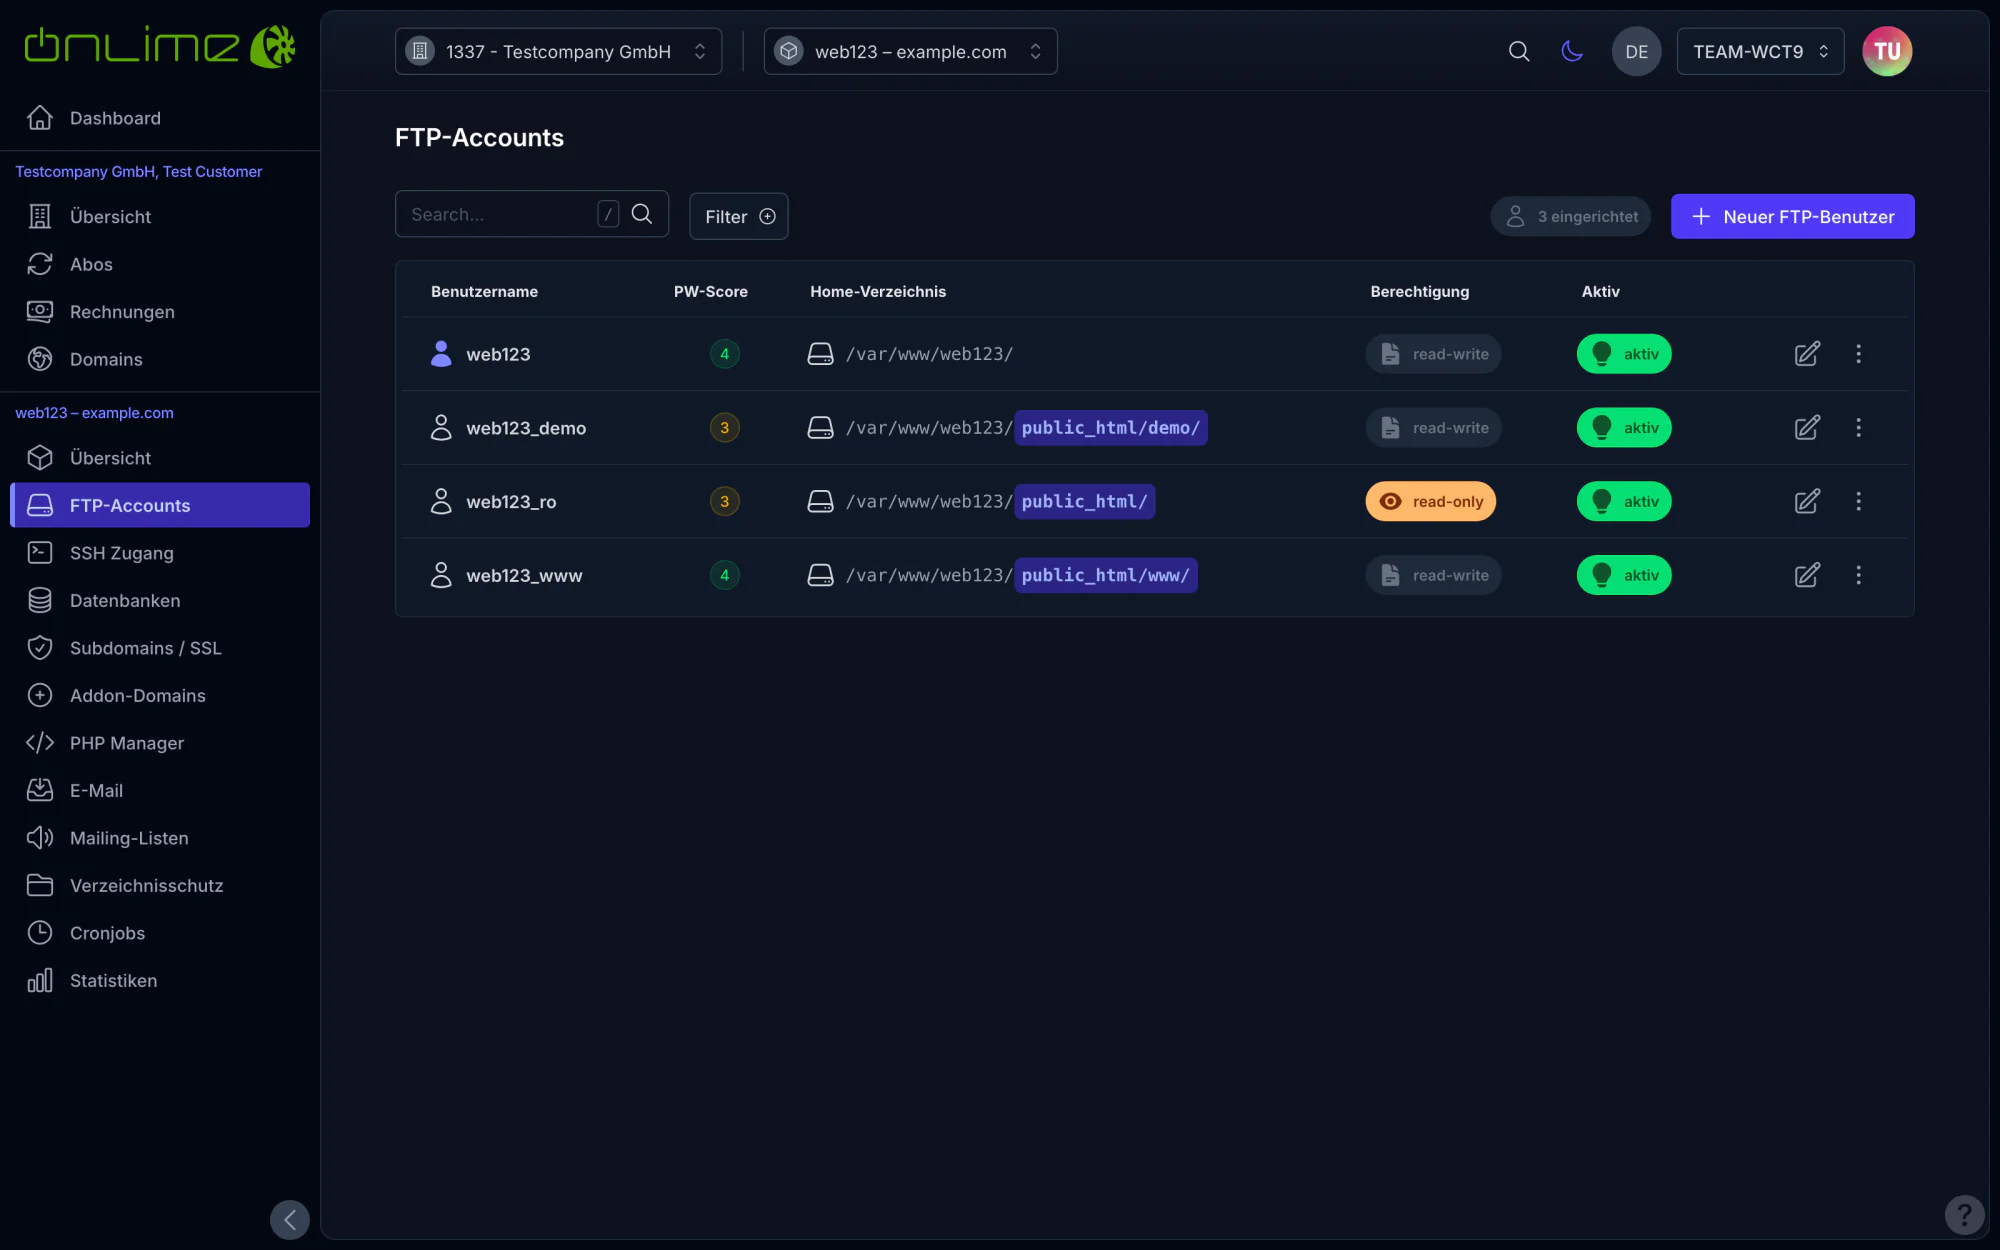The image size is (2000, 1250).
Task: Click the search magnifier in FTP search box
Action: pyautogui.click(x=642, y=214)
